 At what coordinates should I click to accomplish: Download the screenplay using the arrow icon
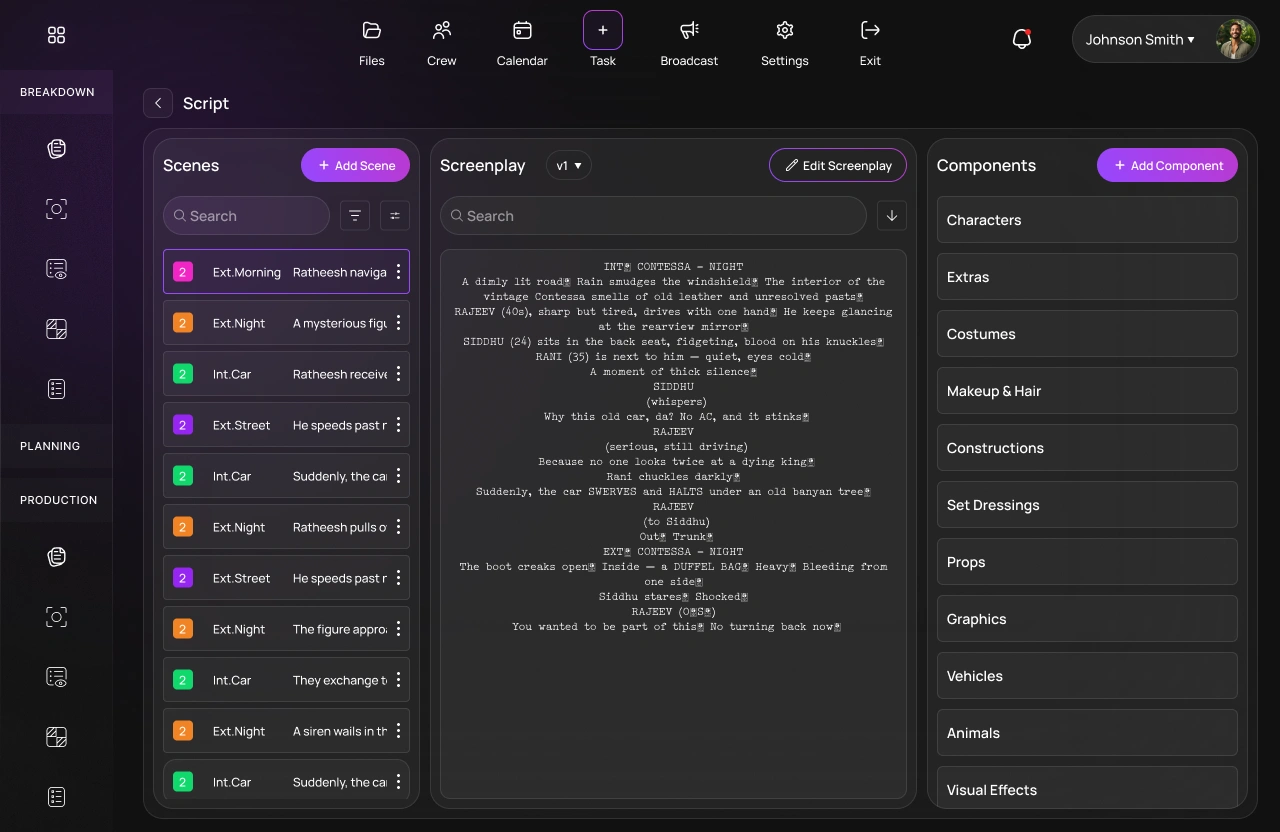891,215
